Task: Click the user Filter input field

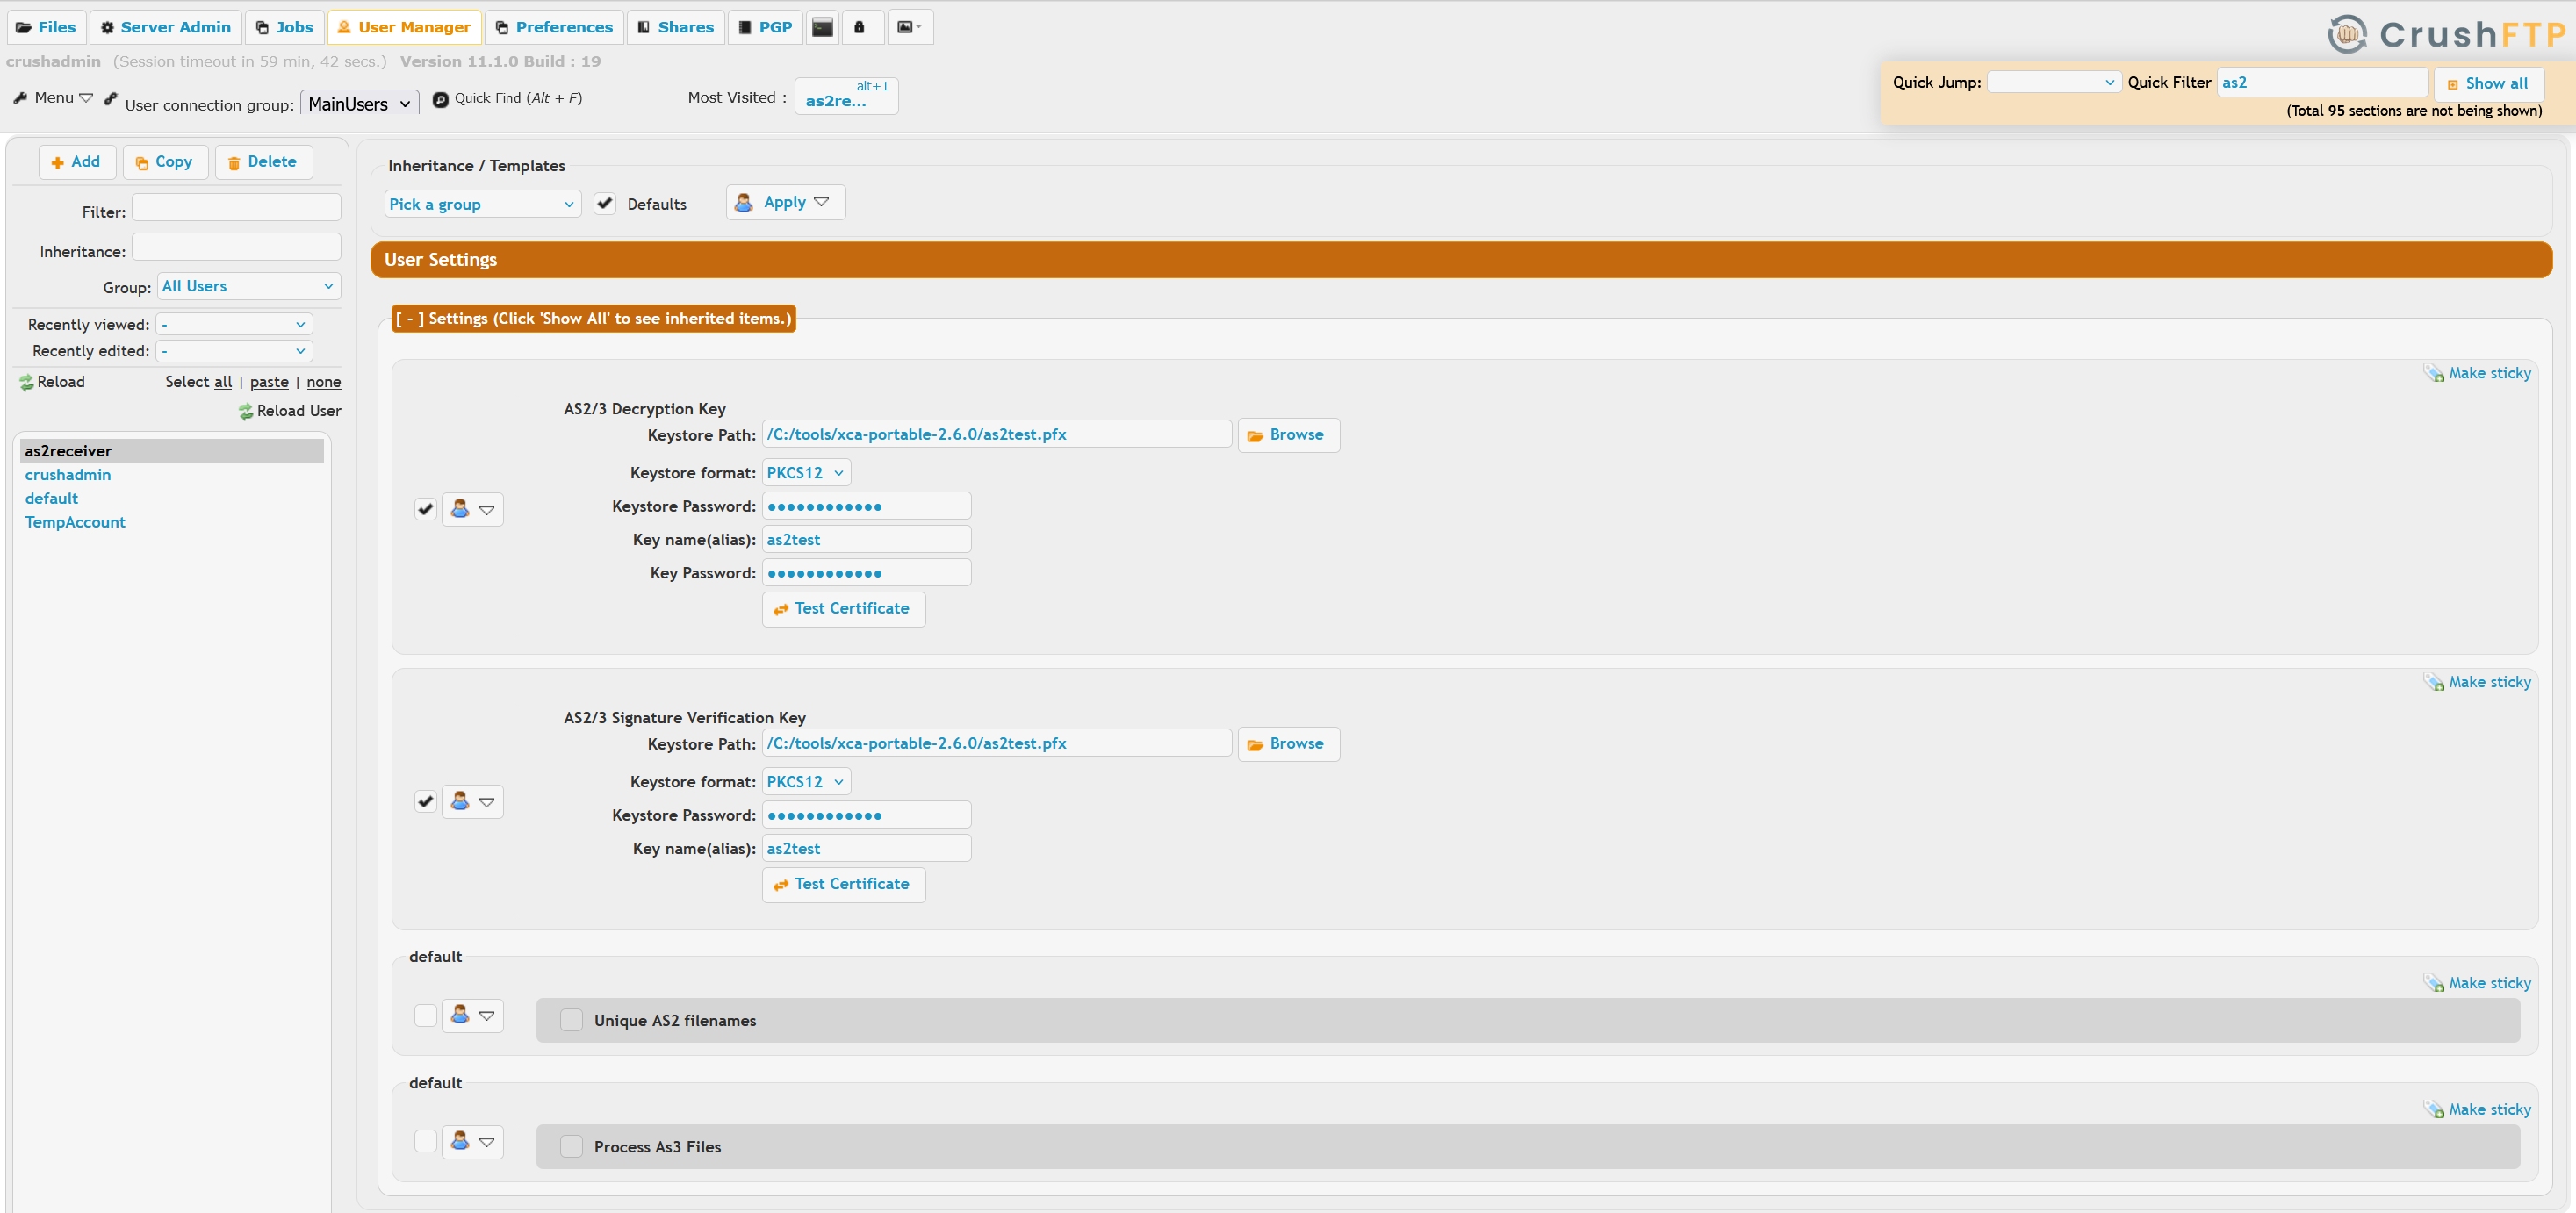Action: tap(236, 208)
